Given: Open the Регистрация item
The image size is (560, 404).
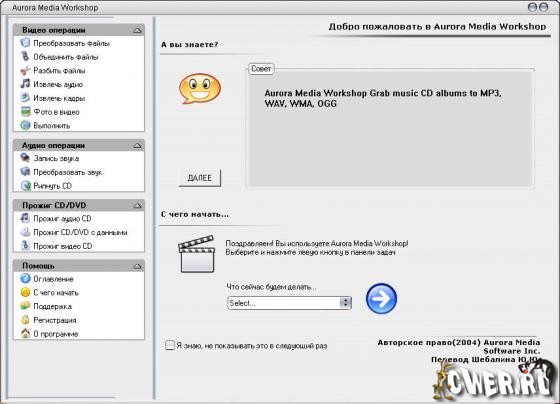Looking at the screenshot, I should 55,320.
